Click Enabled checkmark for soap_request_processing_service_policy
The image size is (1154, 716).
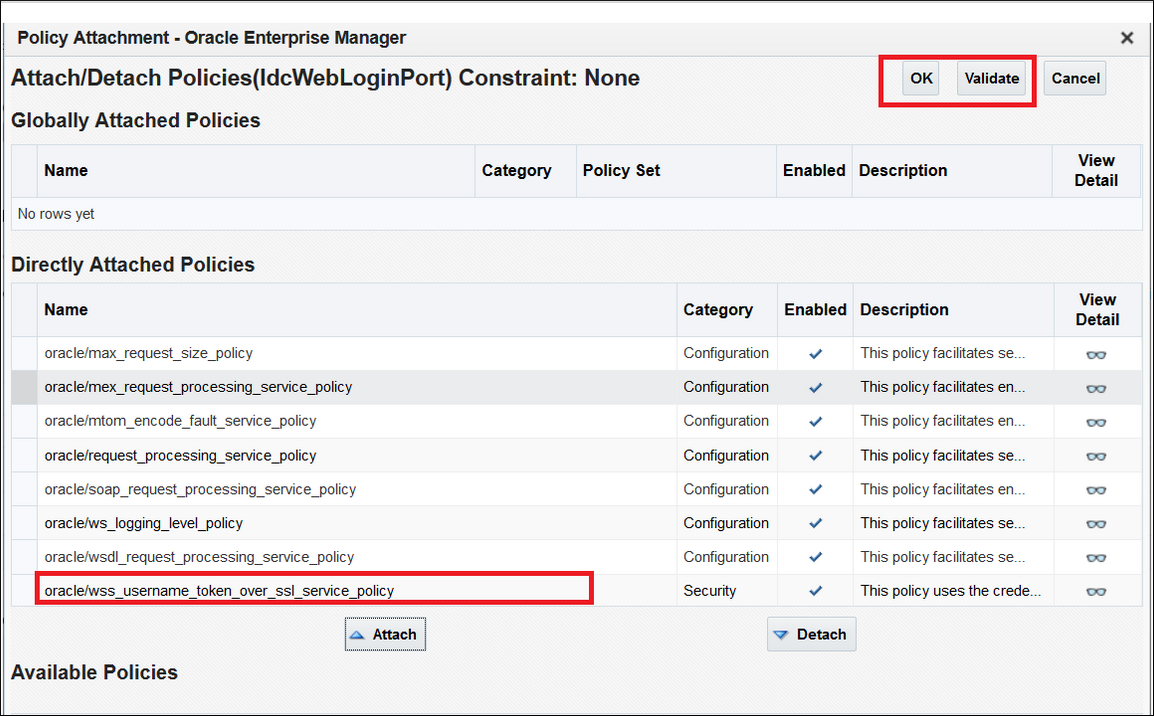(x=815, y=489)
